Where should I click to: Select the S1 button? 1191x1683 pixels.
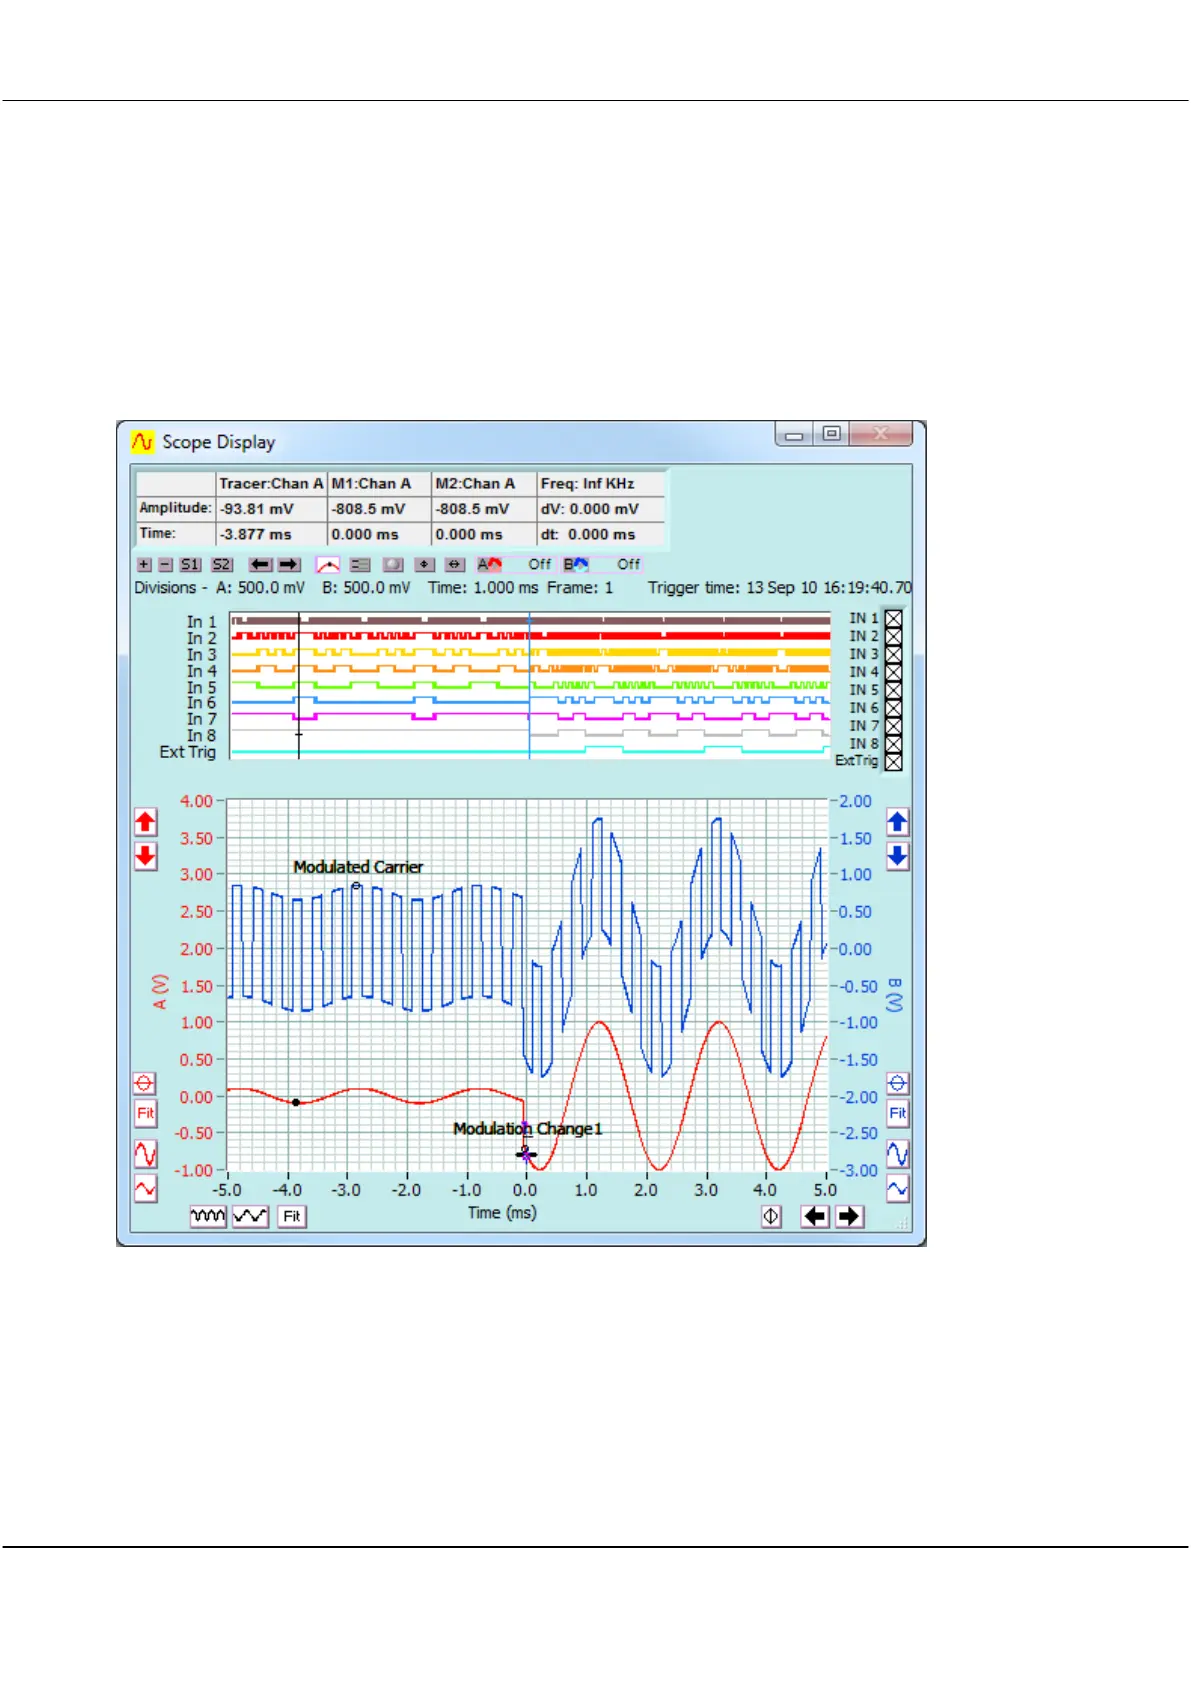pyautogui.click(x=189, y=565)
